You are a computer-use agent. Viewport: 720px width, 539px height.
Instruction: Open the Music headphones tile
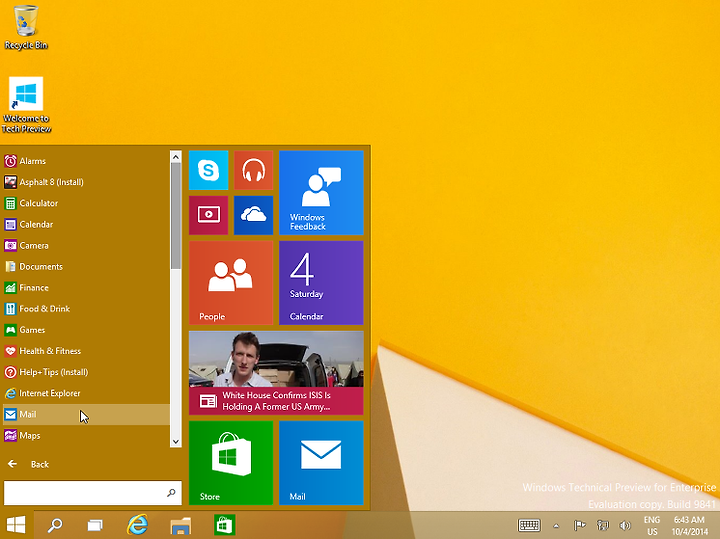pyautogui.click(x=253, y=170)
